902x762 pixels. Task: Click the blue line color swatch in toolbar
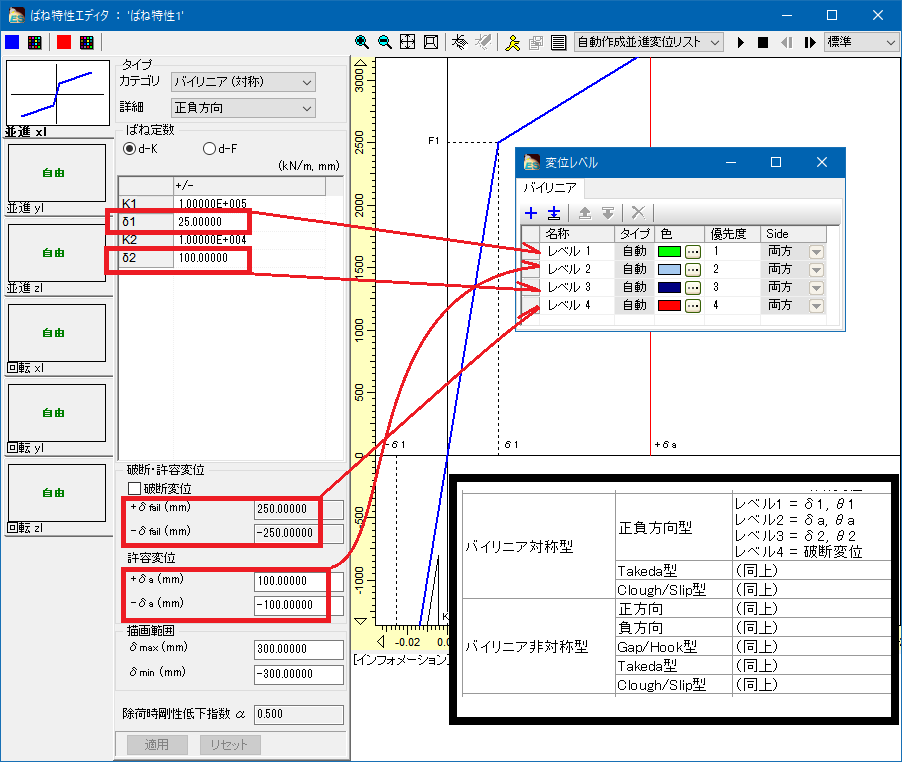tap(12, 42)
